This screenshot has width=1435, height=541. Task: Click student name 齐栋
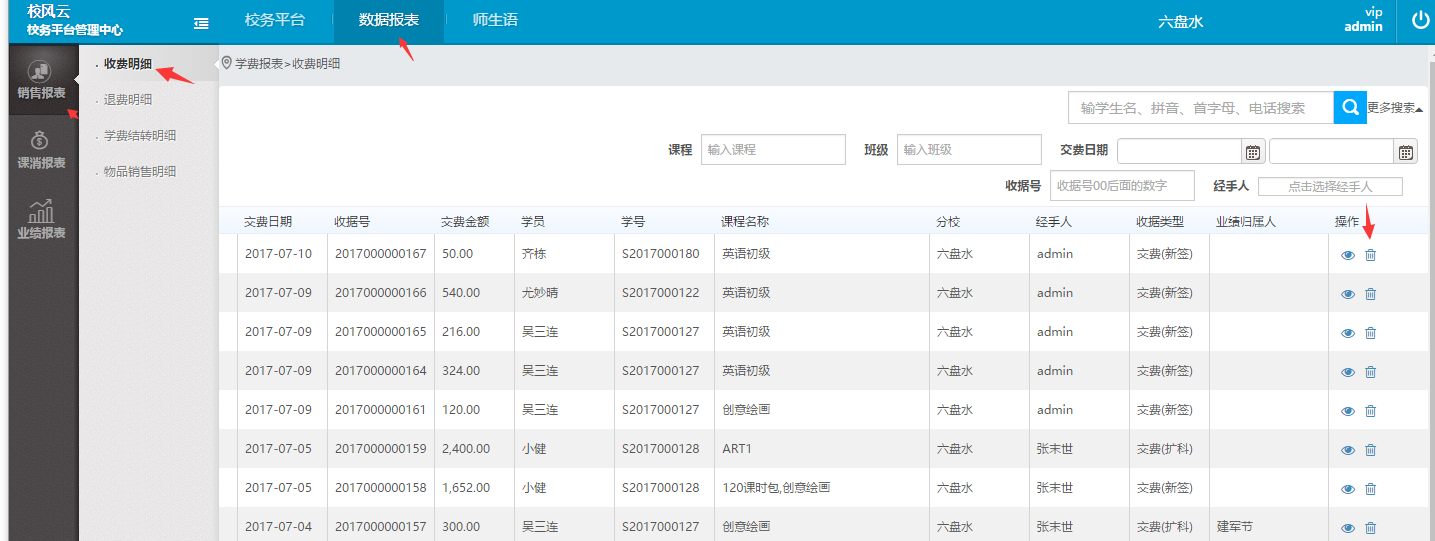tap(534, 254)
